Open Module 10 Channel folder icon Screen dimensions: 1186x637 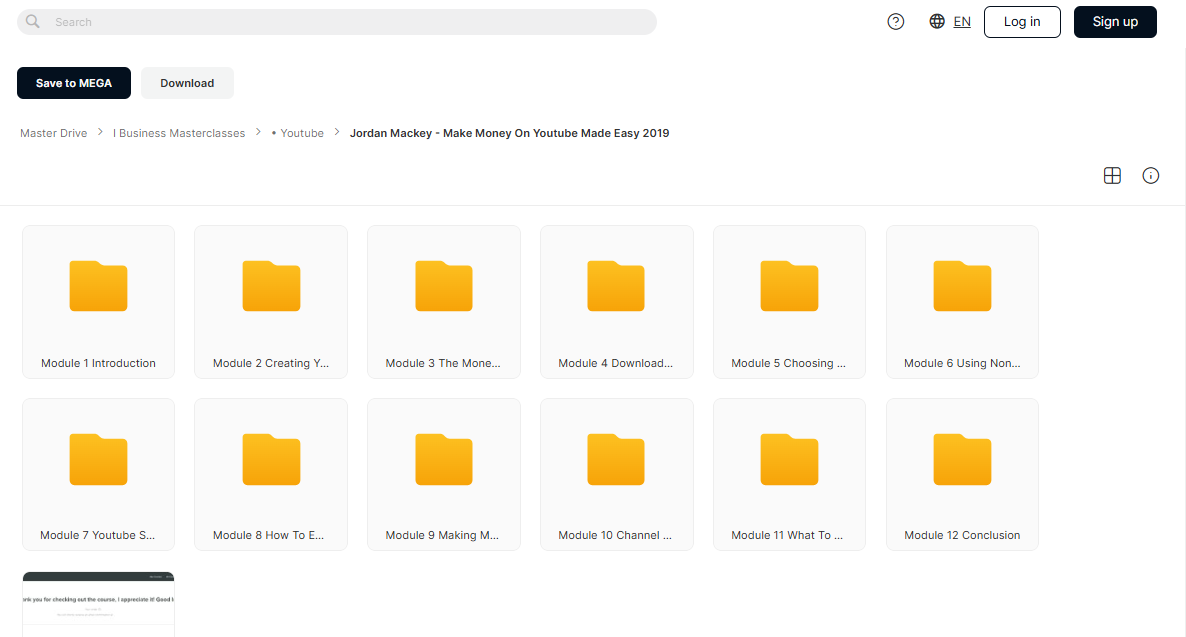(x=616, y=459)
